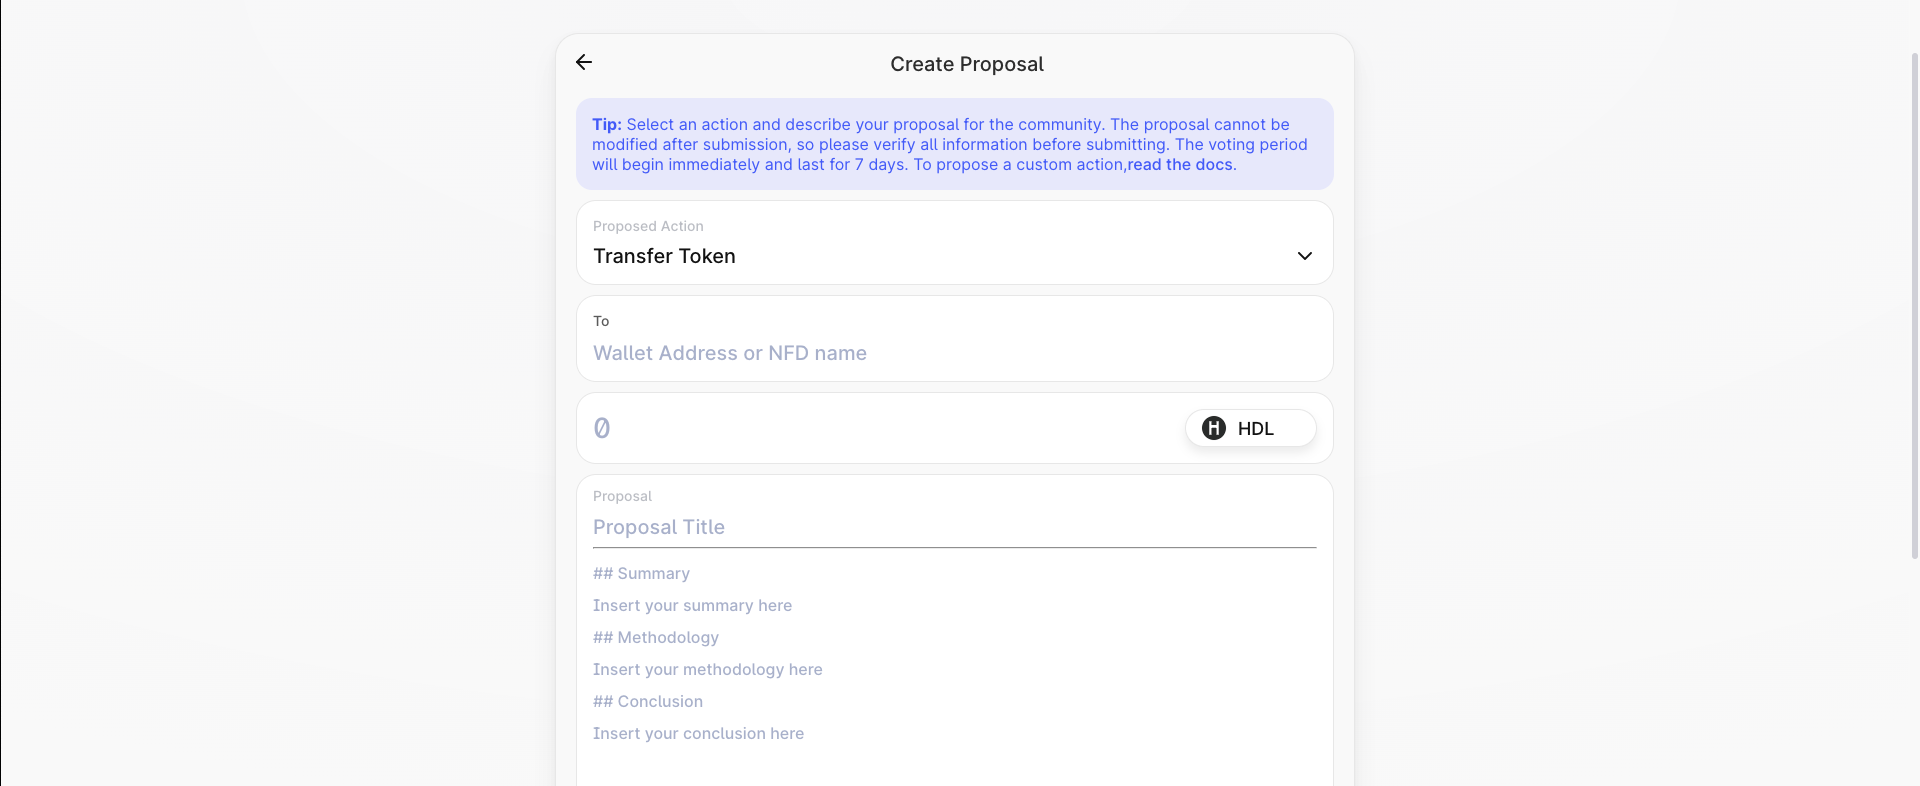Click the "Insert your summary here" placeholder
Screen dimensions: 1920x786
tap(692, 605)
